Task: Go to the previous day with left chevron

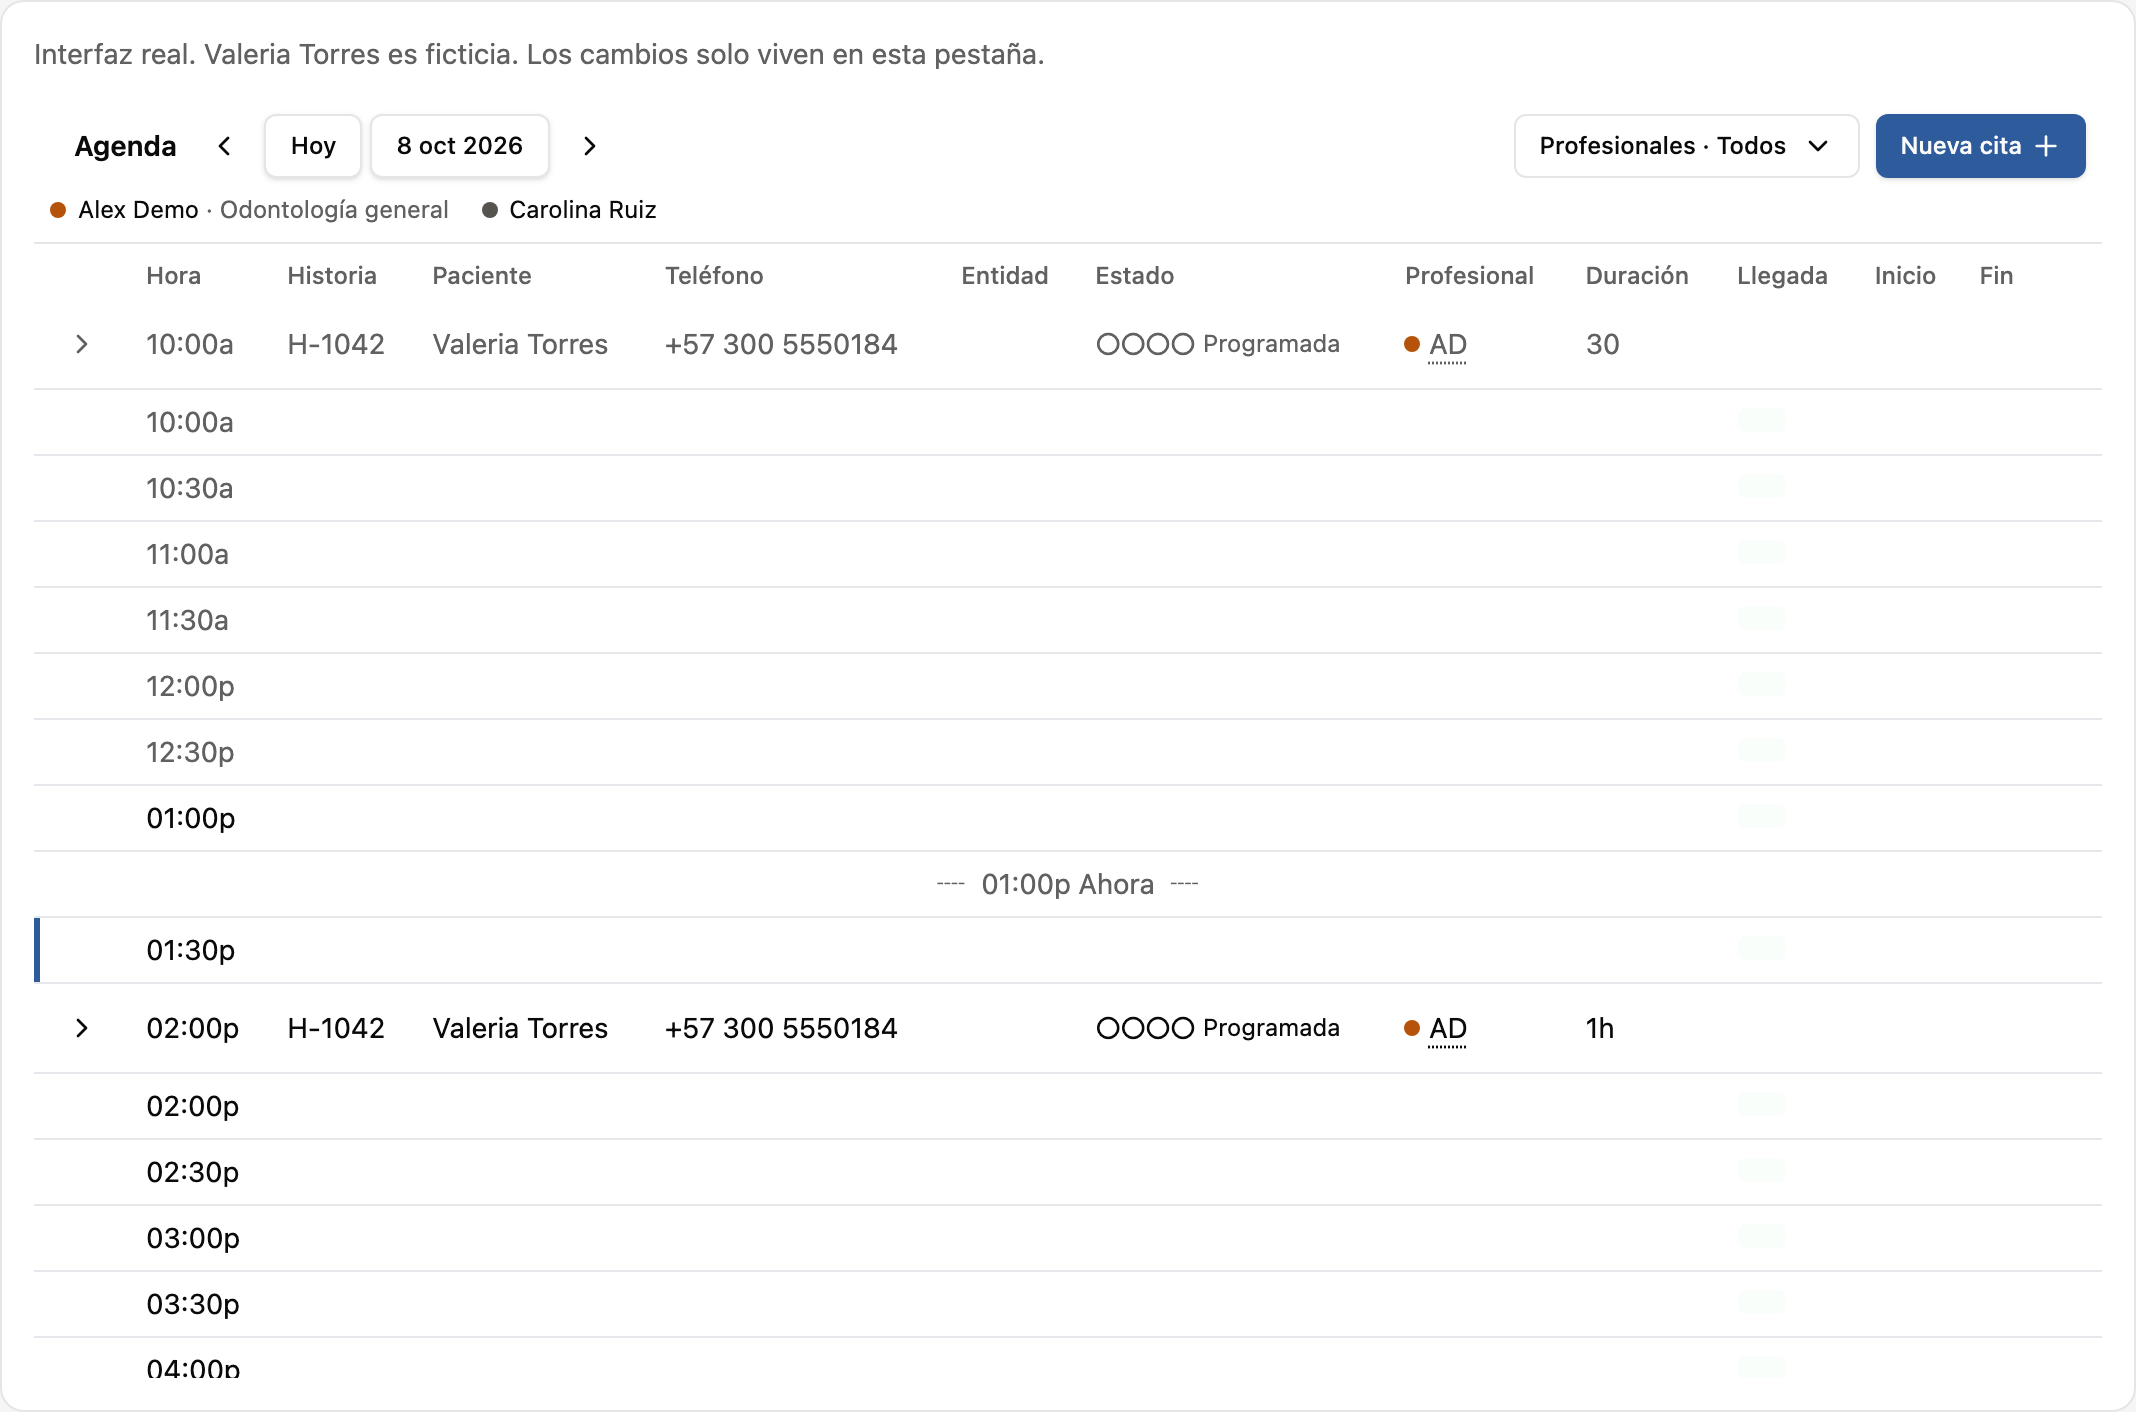Action: [225, 146]
